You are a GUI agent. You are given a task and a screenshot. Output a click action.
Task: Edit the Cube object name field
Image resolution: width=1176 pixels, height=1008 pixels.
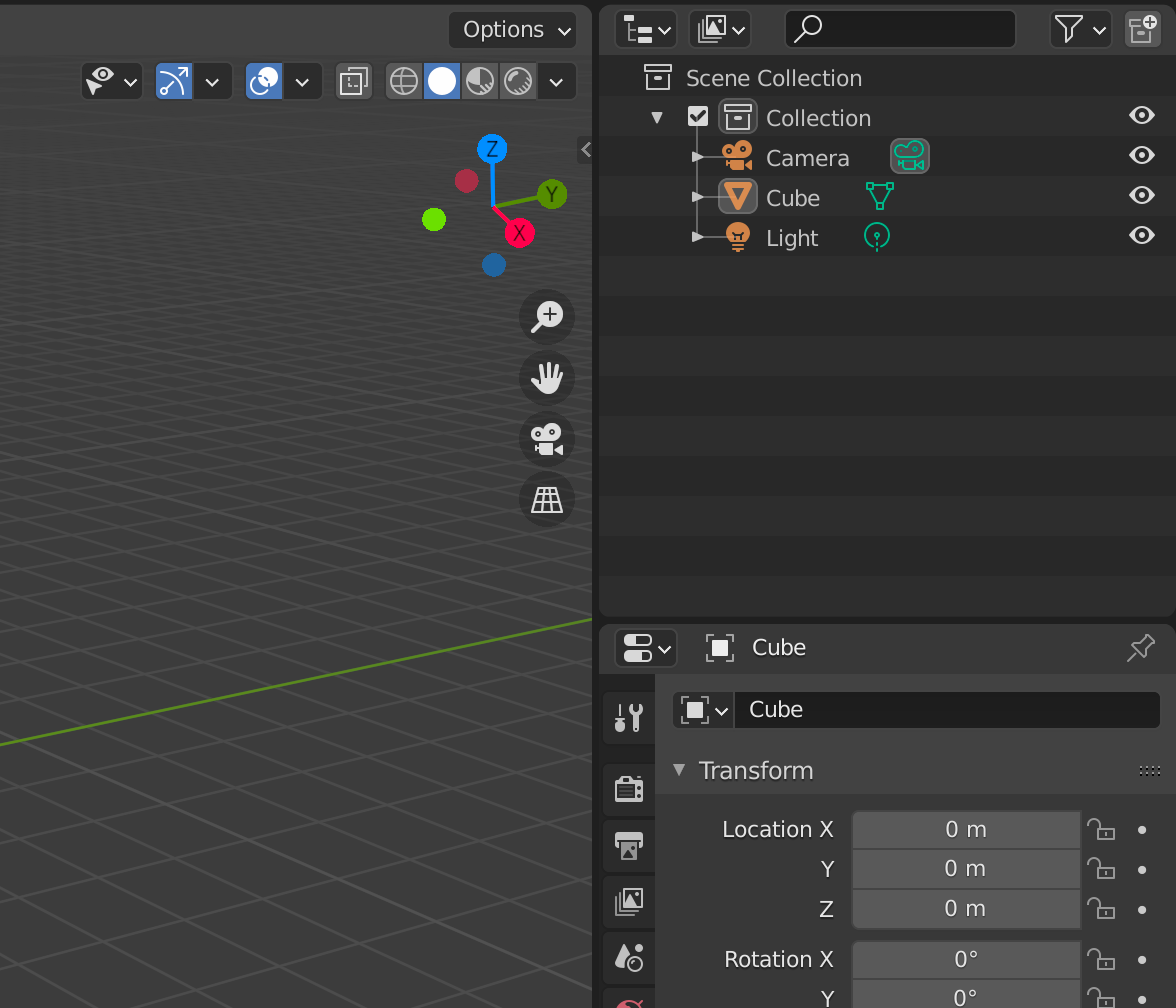tap(946, 710)
